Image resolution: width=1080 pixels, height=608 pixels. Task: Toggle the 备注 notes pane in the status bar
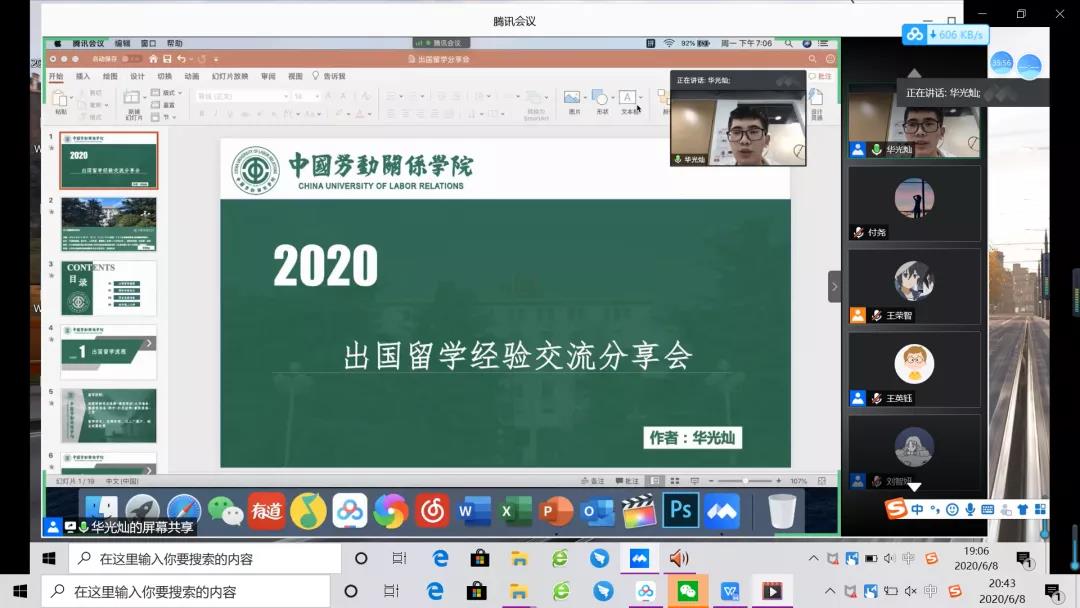click(x=592, y=481)
